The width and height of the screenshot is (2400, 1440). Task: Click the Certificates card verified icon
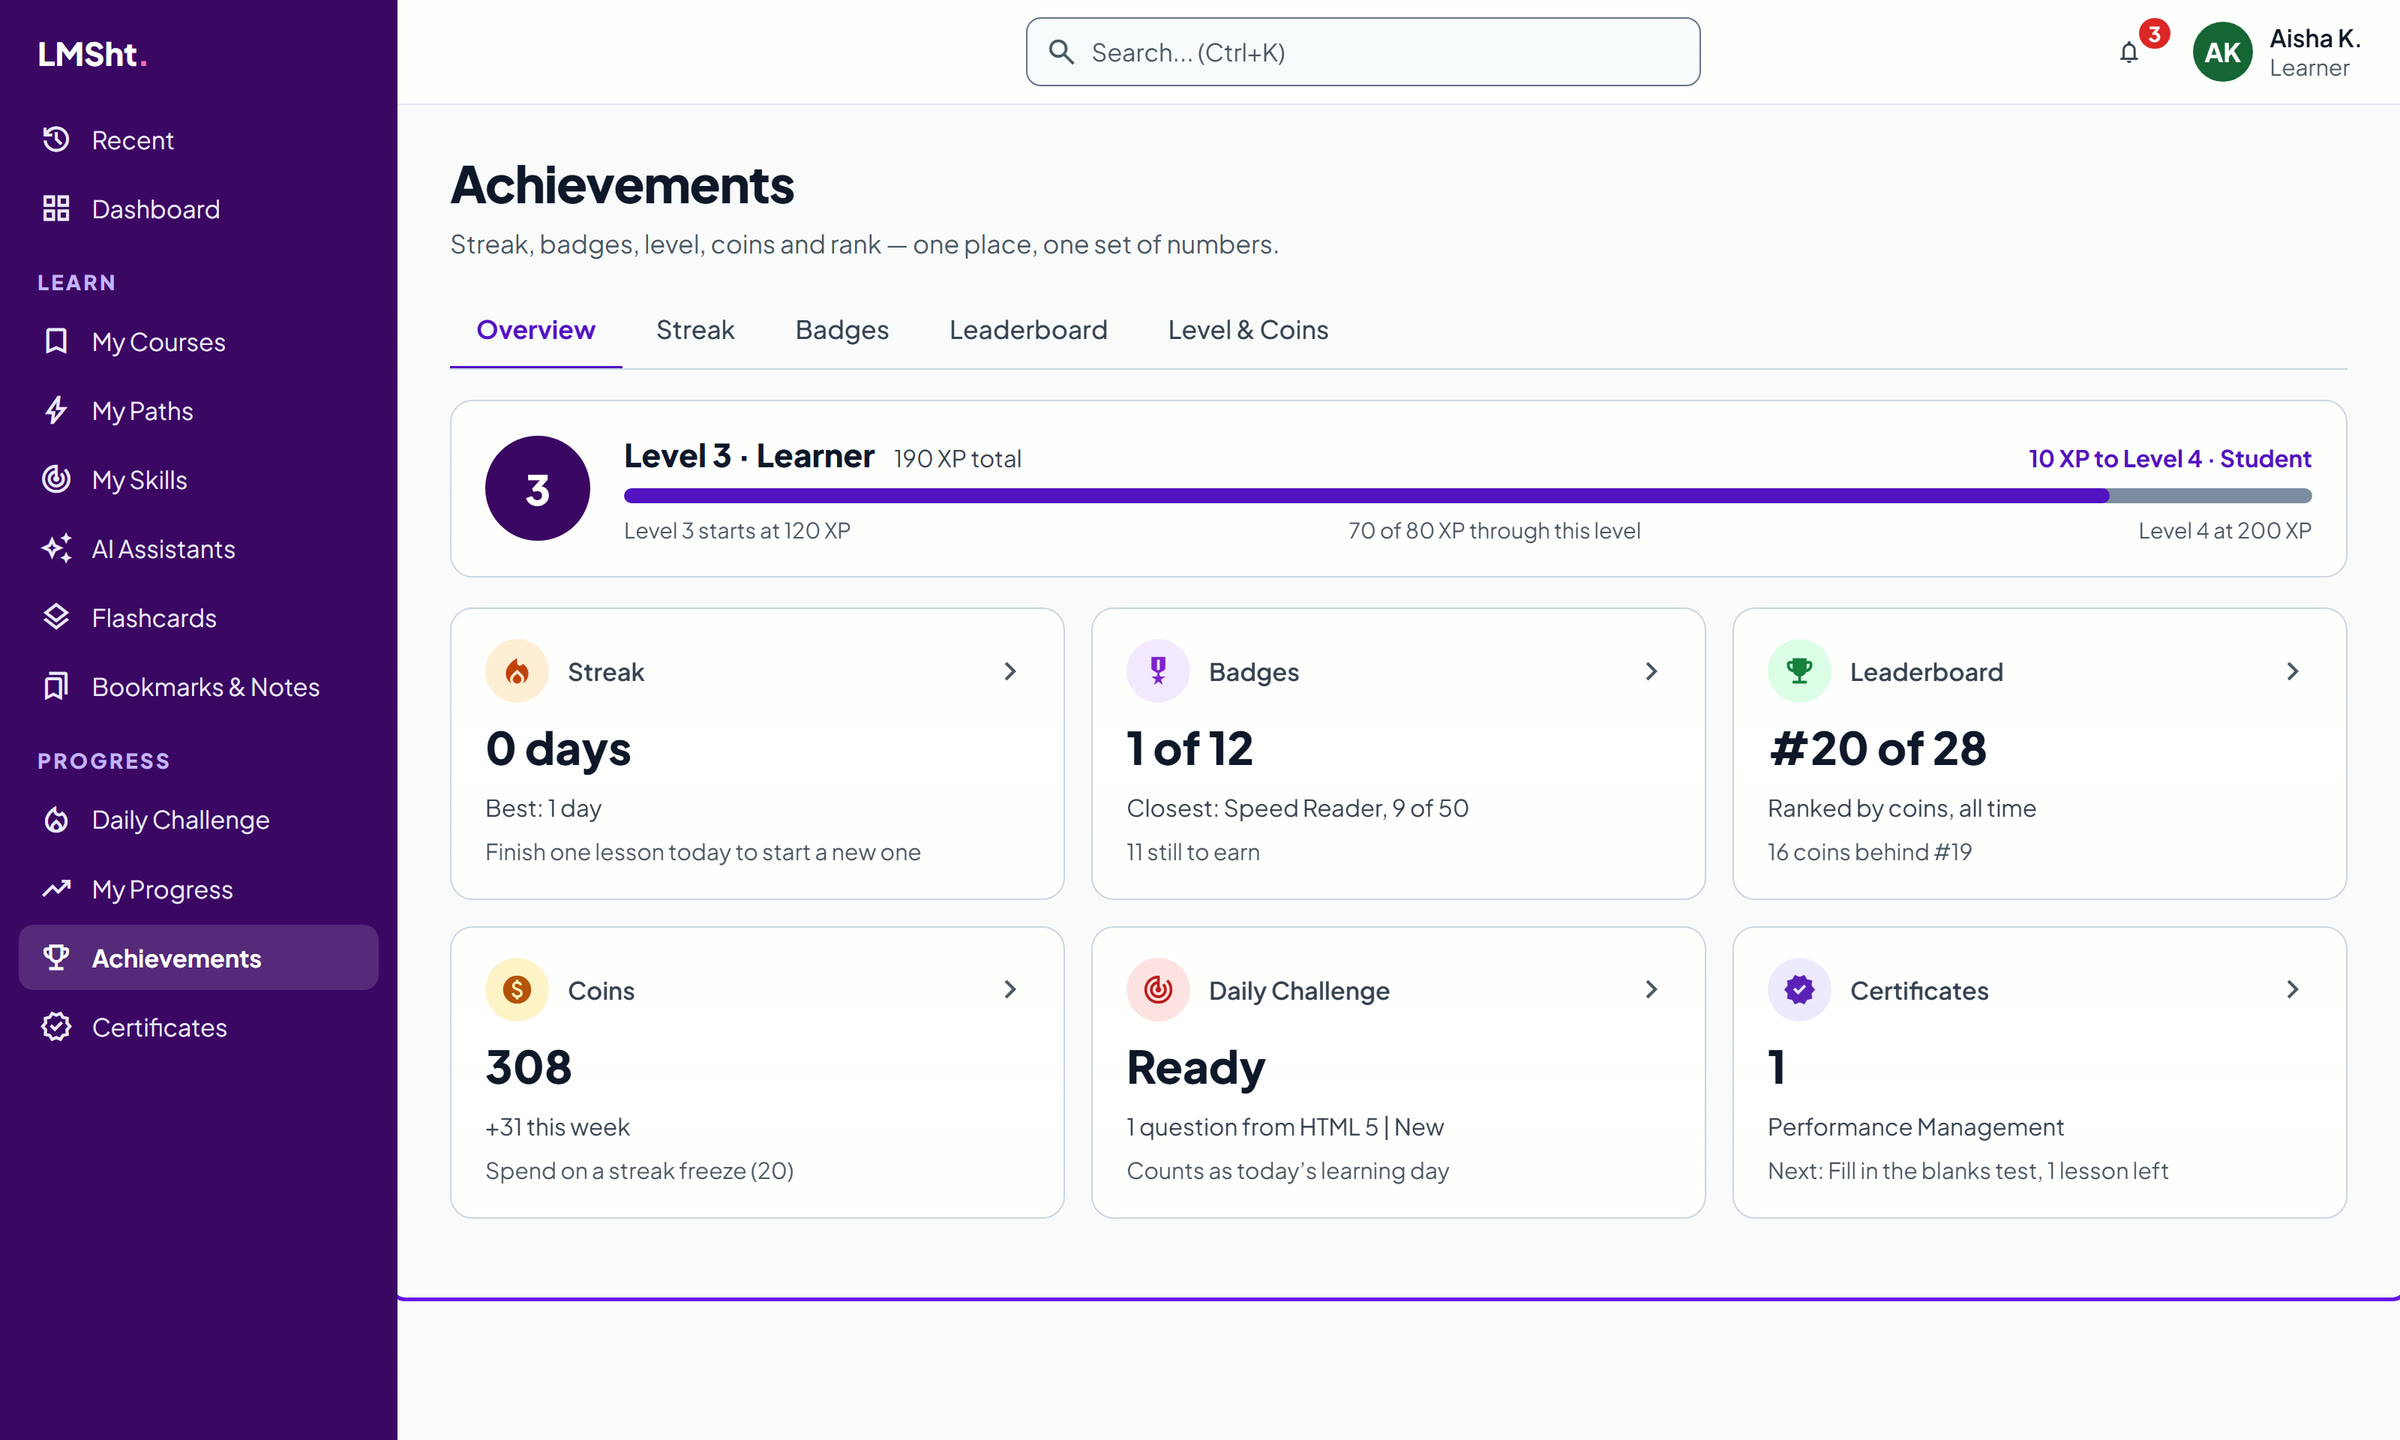coord(1799,990)
